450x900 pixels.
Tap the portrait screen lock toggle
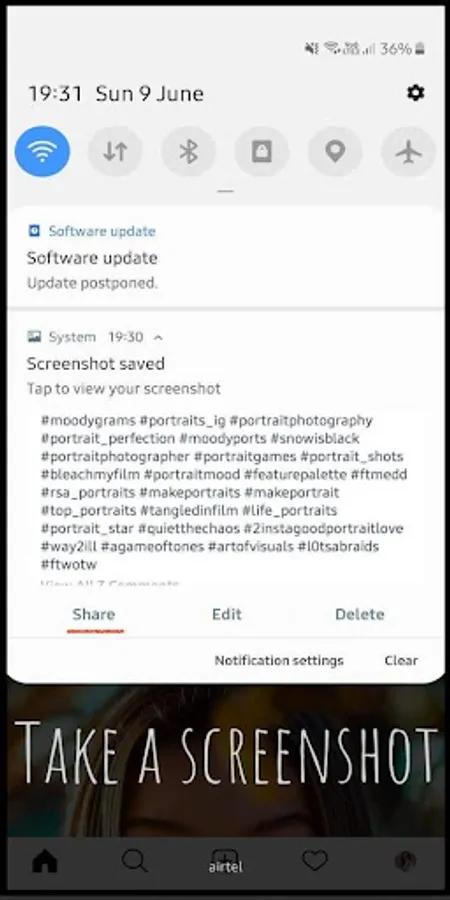pos(262,152)
